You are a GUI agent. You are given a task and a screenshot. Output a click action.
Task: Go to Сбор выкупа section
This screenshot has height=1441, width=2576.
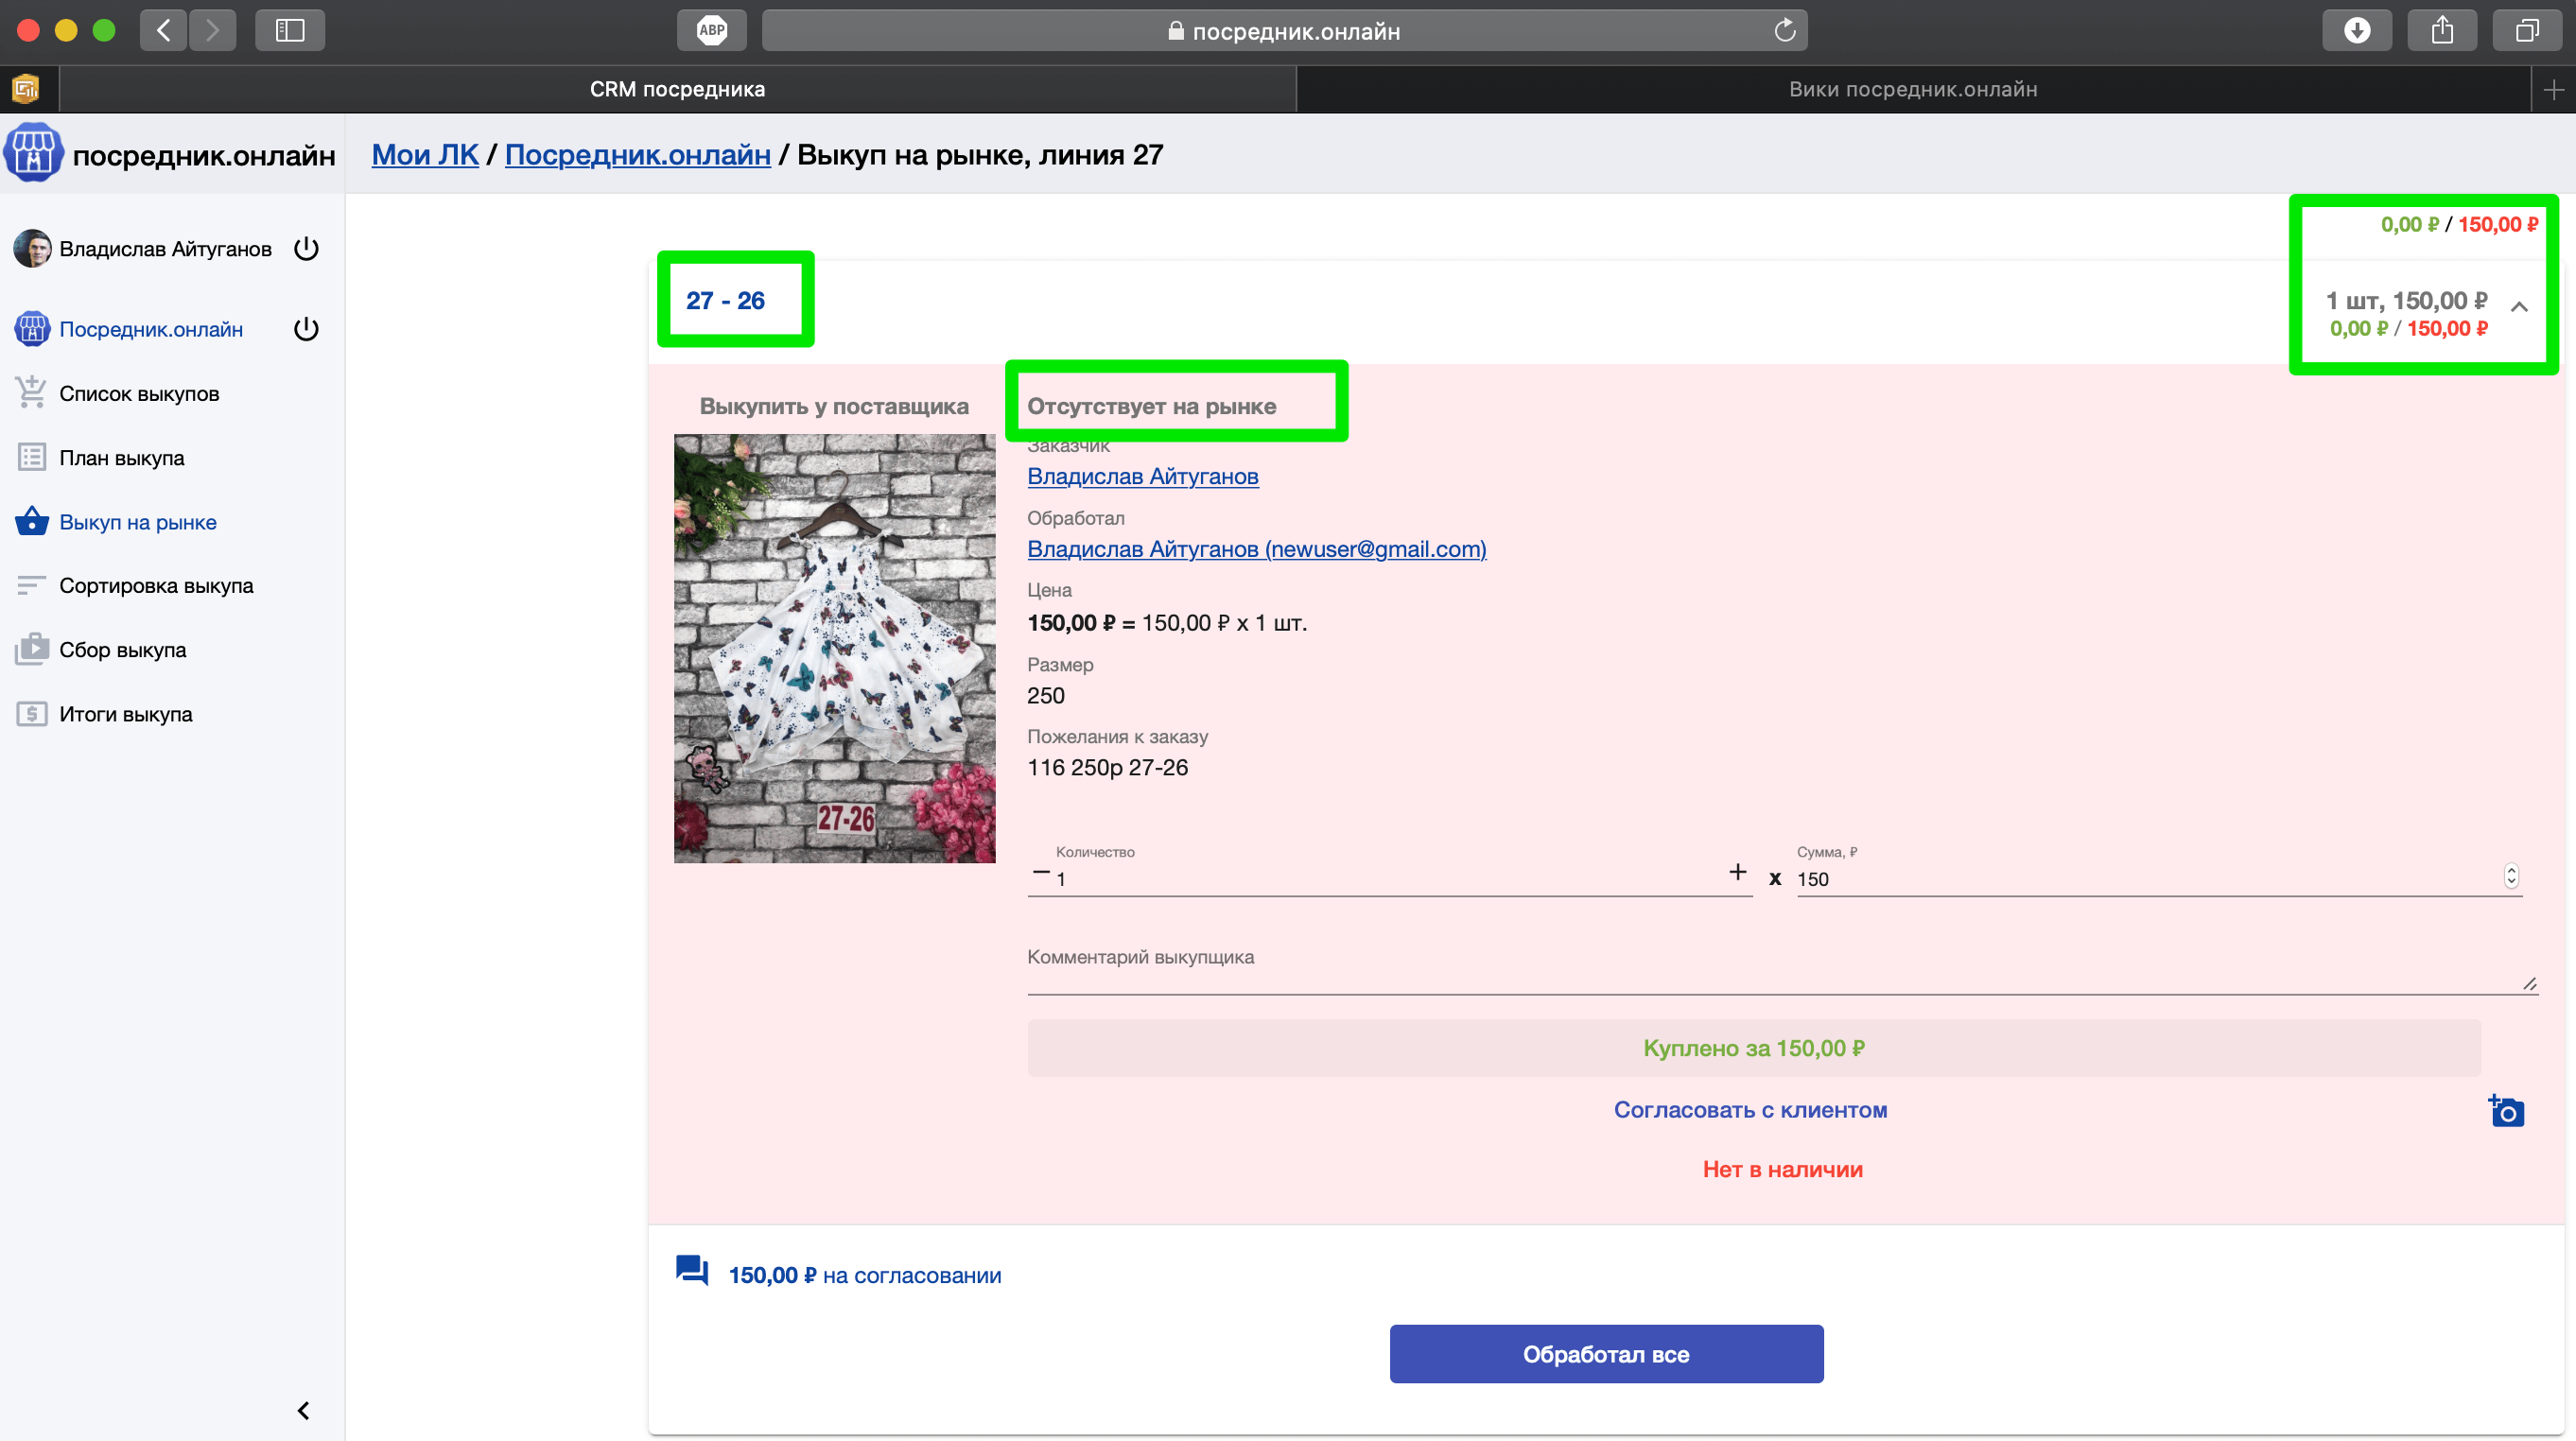point(122,650)
